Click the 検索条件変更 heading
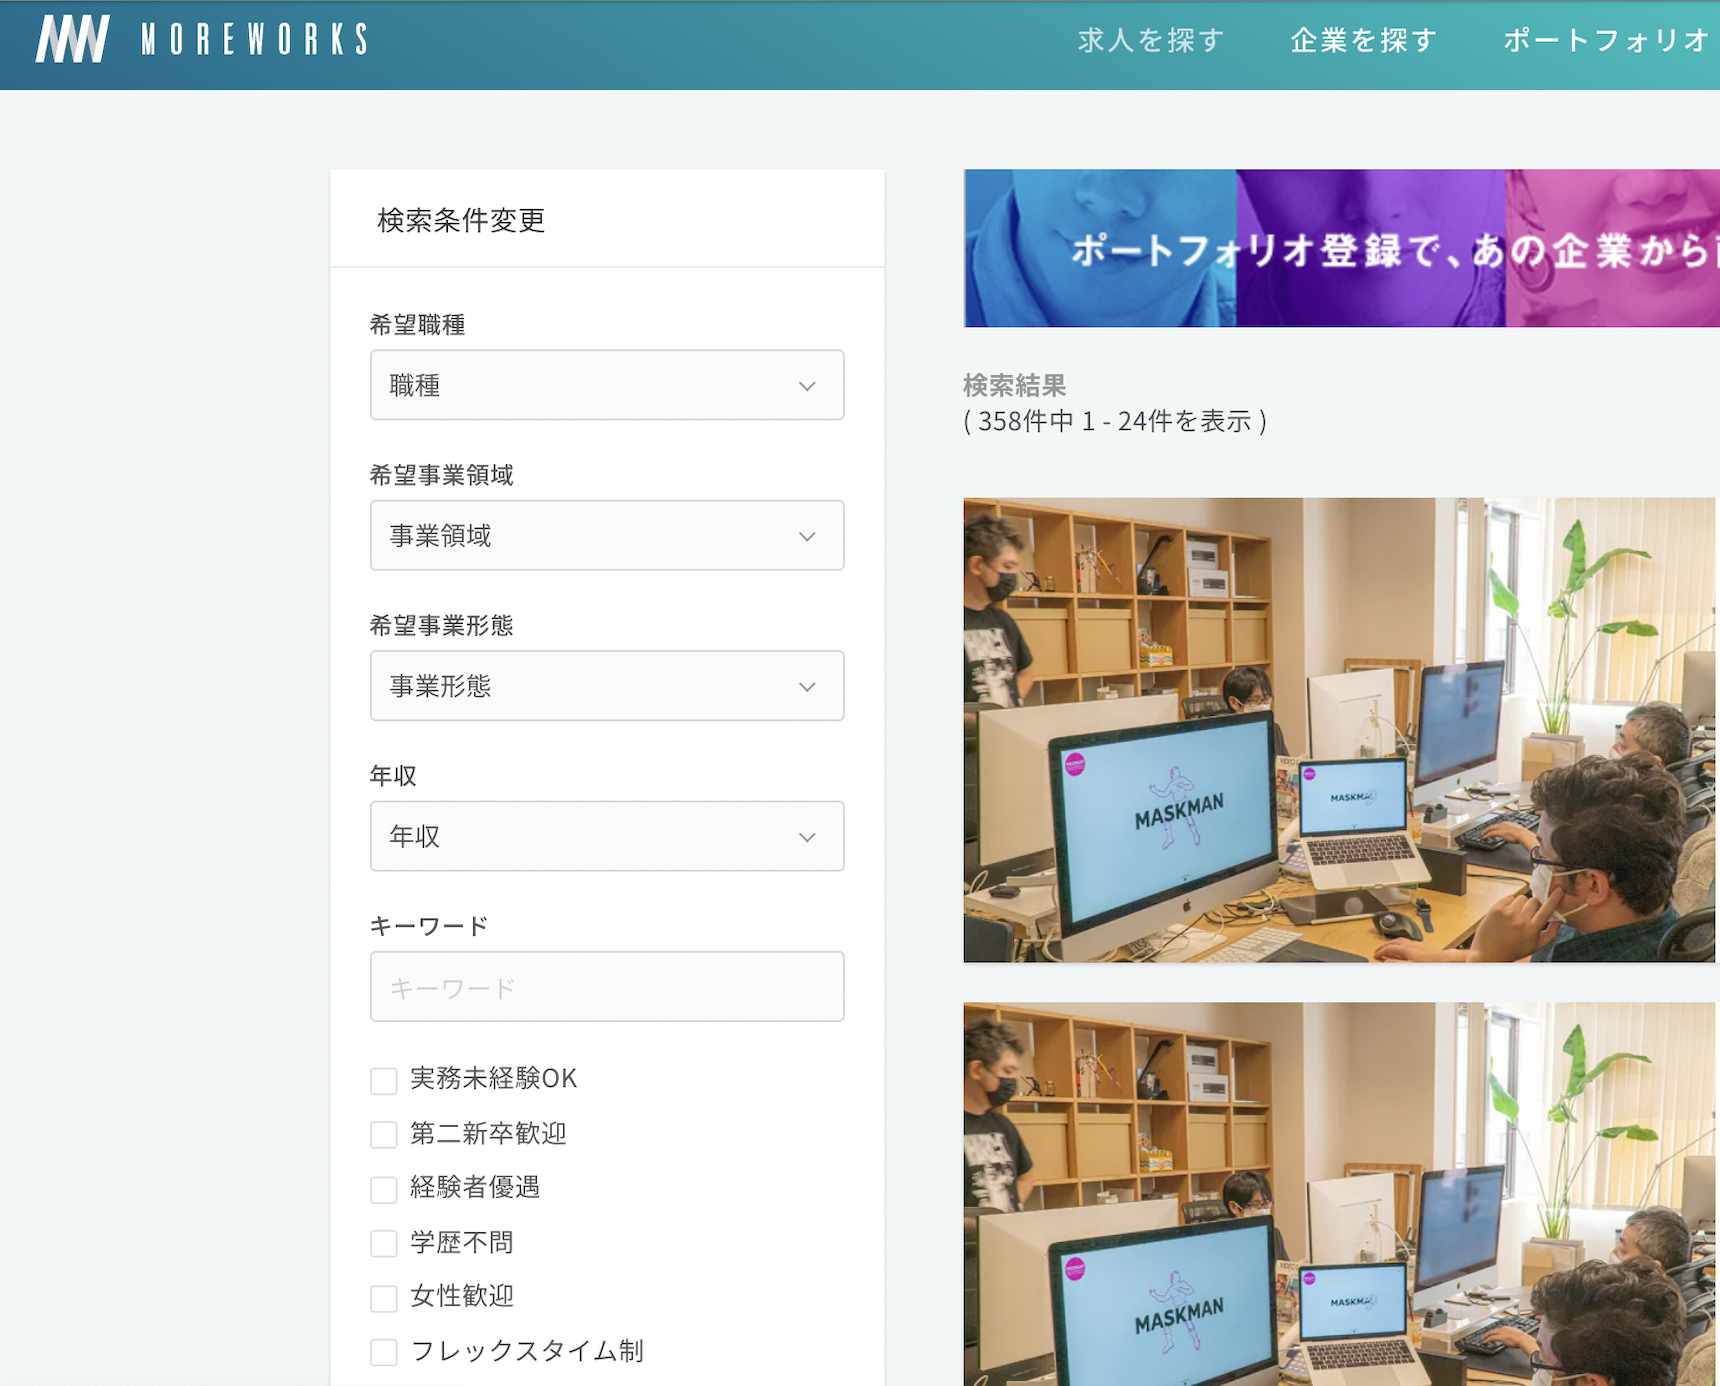 click(461, 220)
